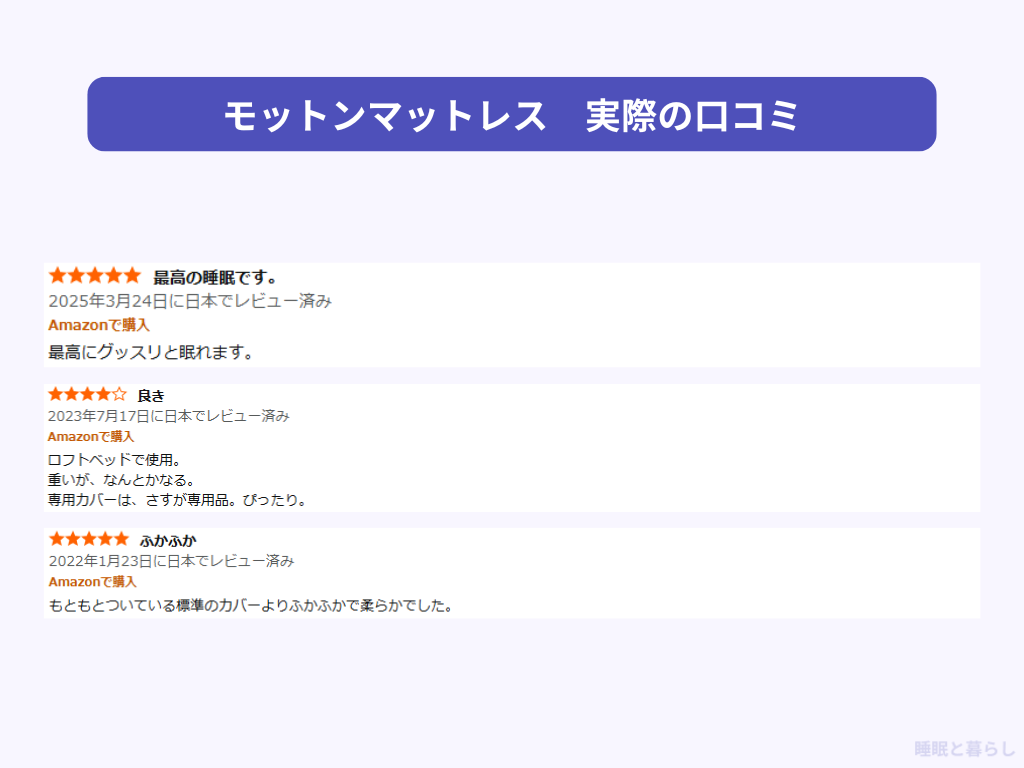Click the Amazonで購入 label under 2025 review
The height and width of the screenshot is (768, 1024).
tap(99, 325)
